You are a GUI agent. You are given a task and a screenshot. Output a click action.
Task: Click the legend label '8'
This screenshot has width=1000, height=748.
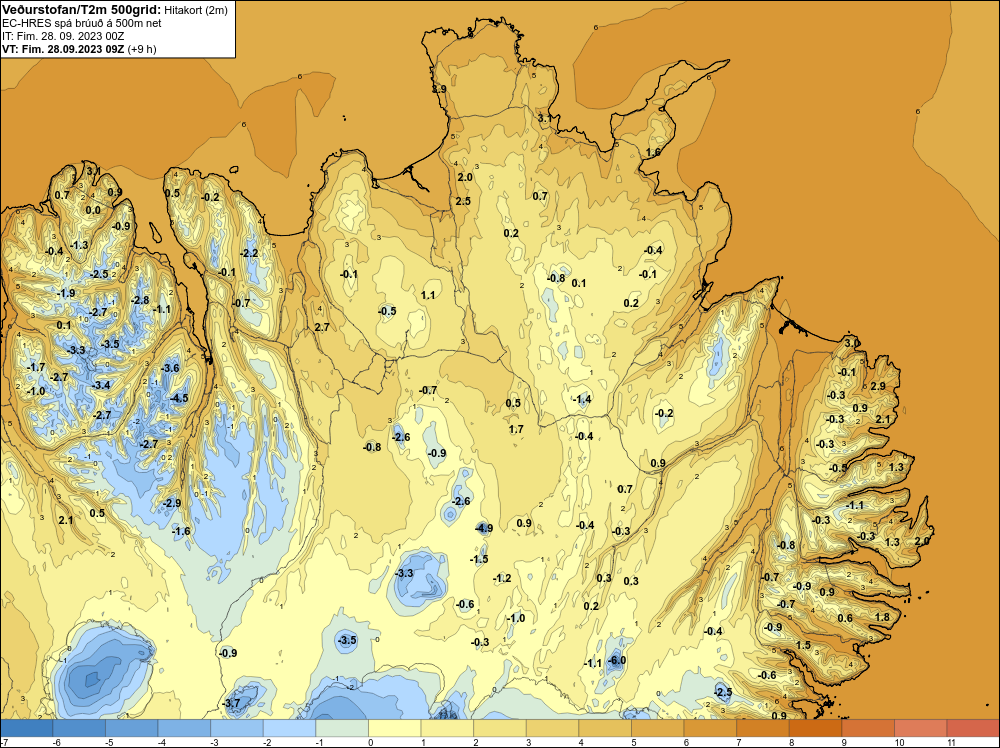click(791, 742)
